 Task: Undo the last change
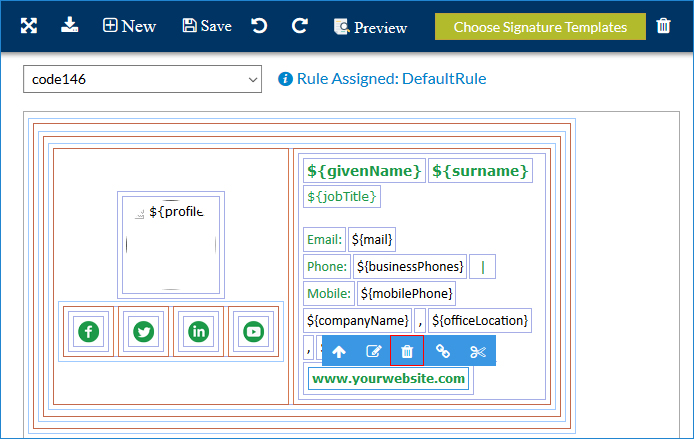click(259, 26)
